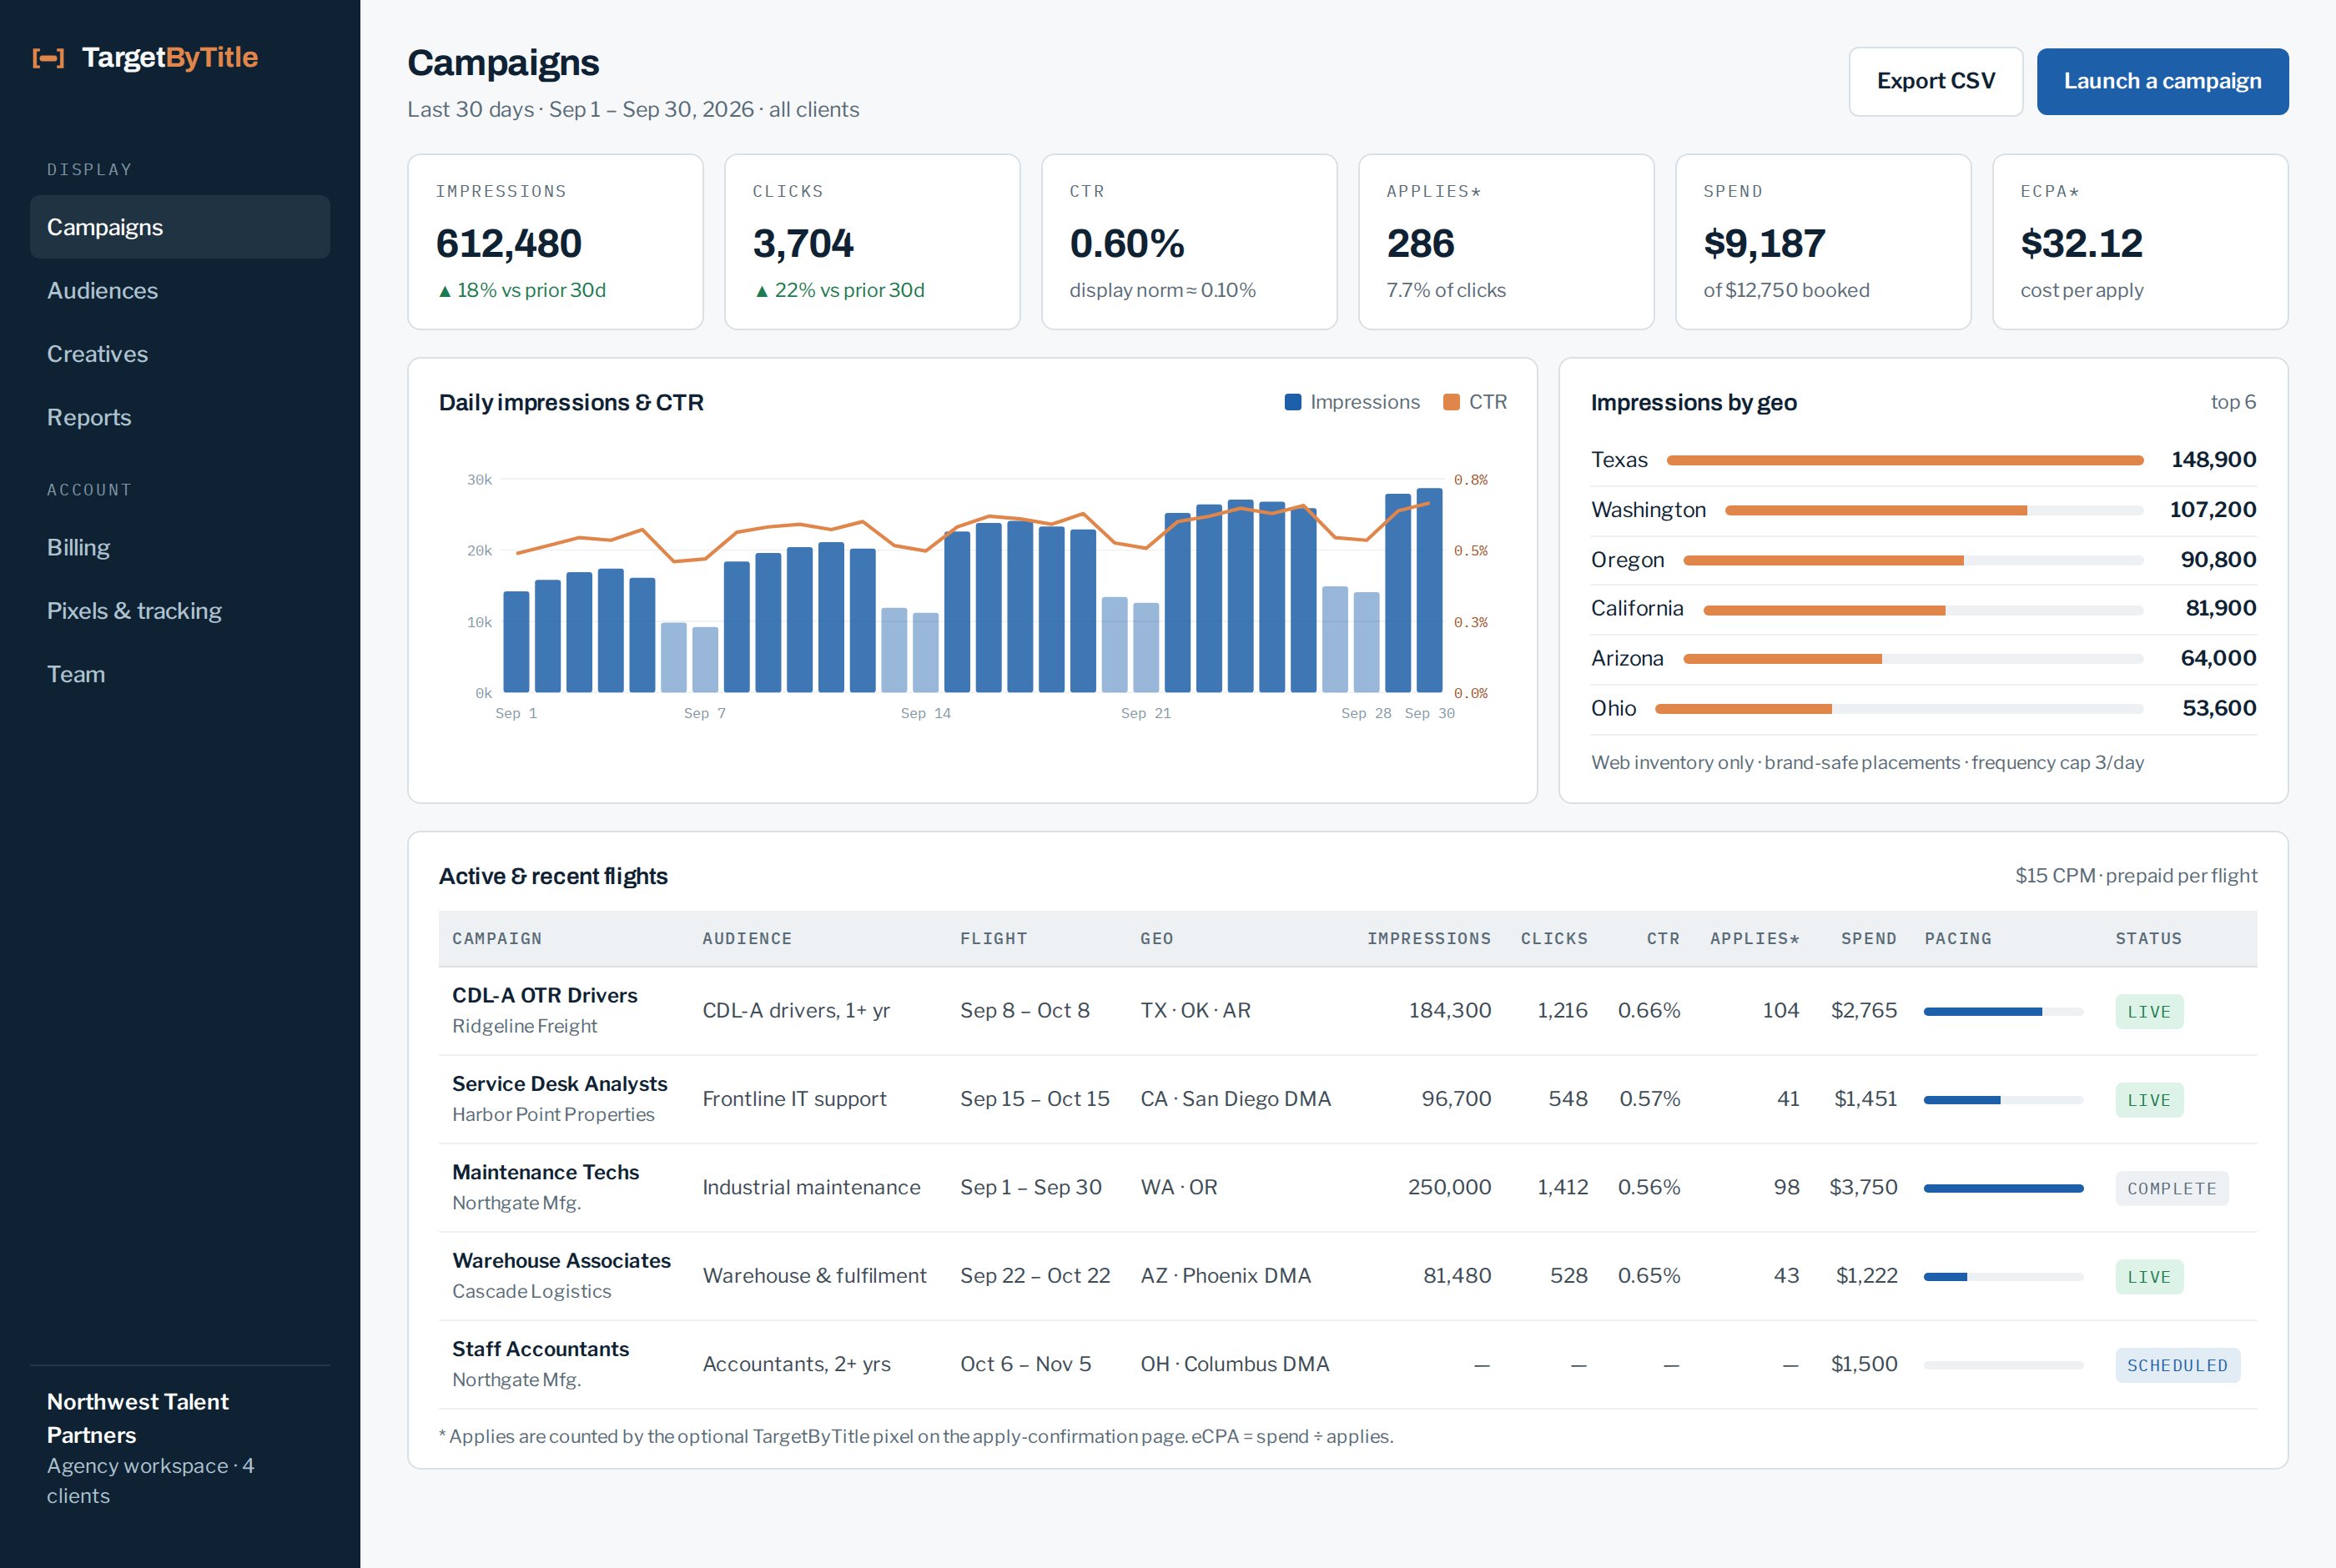Click the TargetByTitle bracket logo icon
This screenshot has width=2336, height=1568.
(48, 58)
